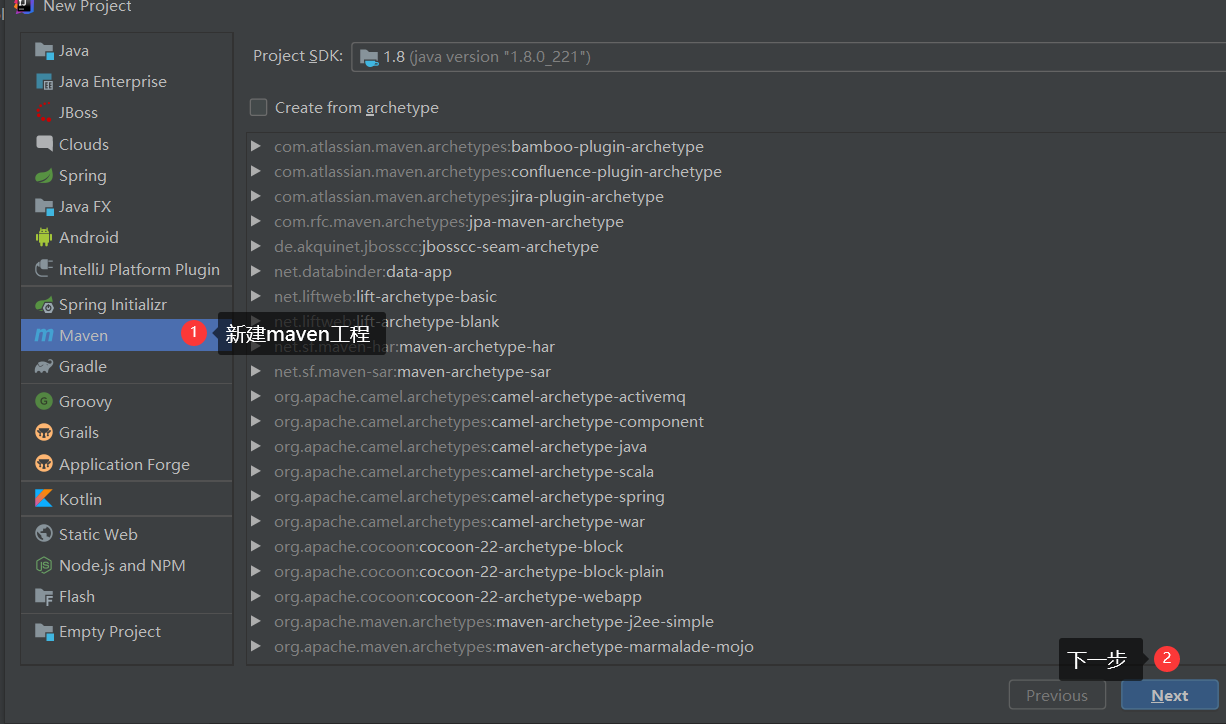Click the SDK folder icon in dropdown
Image resolution: width=1226 pixels, height=724 pixels.
tap(369, 57)
